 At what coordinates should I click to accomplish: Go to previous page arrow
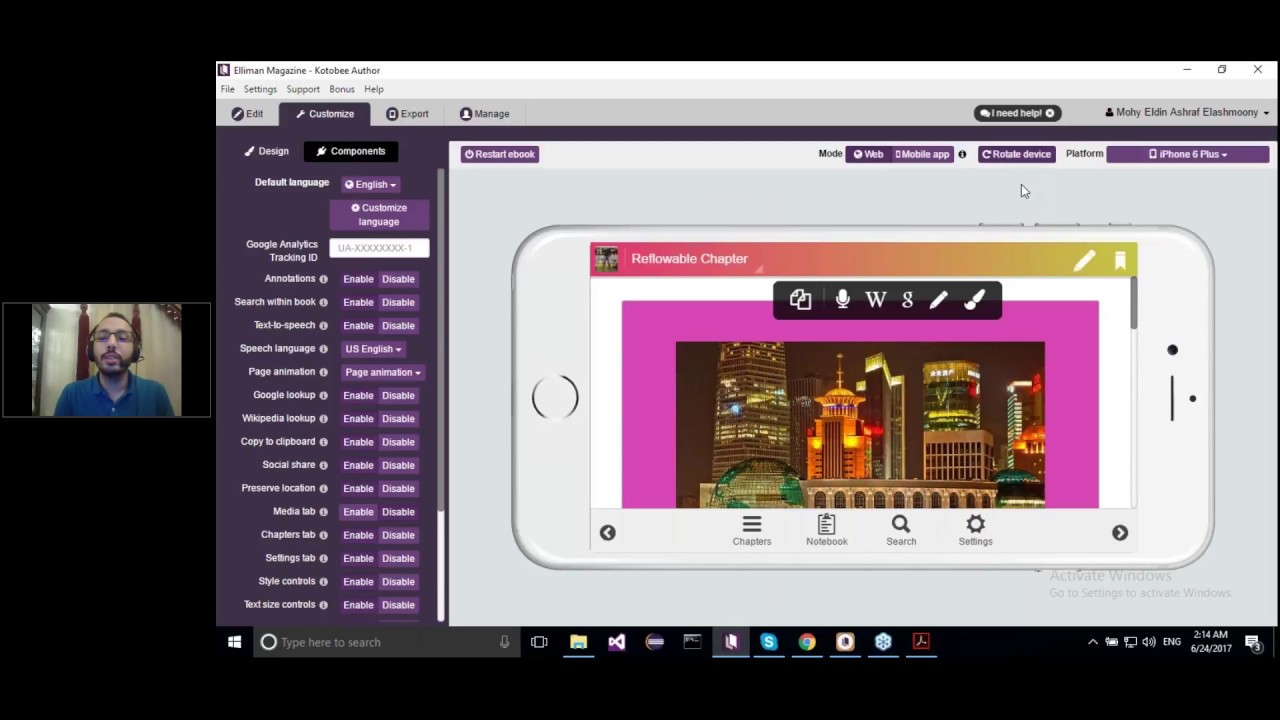(607, 533)
